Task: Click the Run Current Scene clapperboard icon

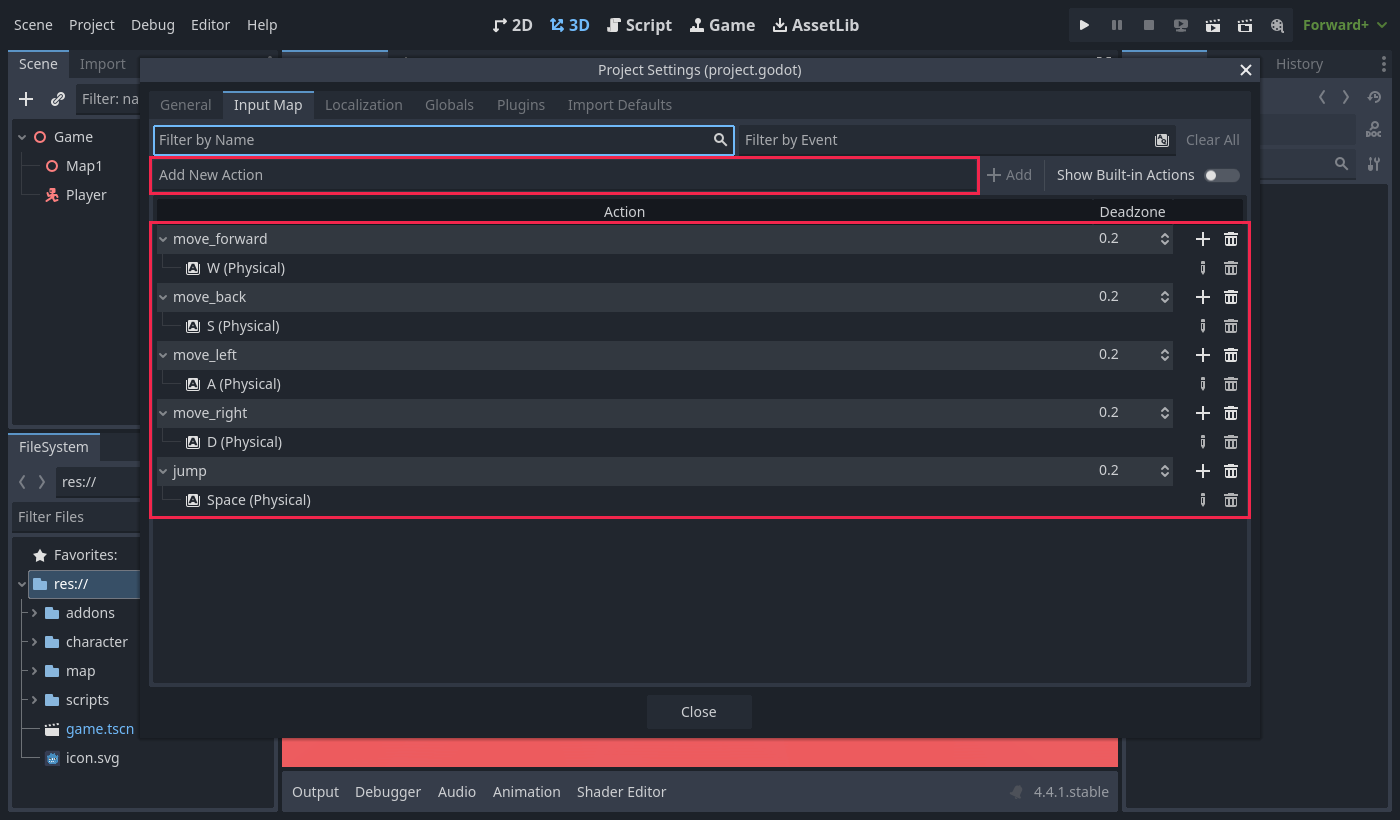Action: [1213, 25]
